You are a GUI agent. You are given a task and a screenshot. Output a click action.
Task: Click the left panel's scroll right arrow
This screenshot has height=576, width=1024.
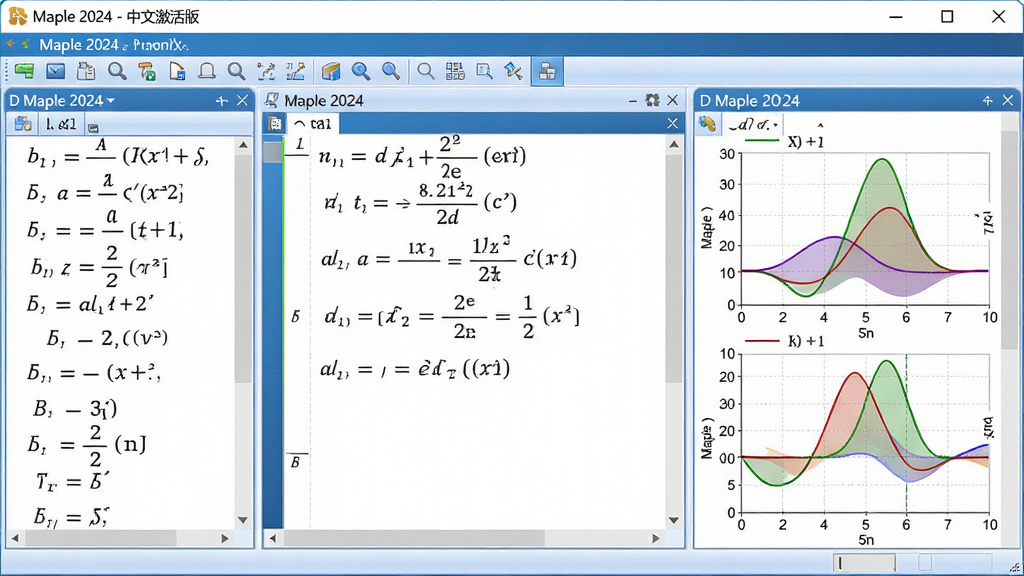(x=225, y=539)
